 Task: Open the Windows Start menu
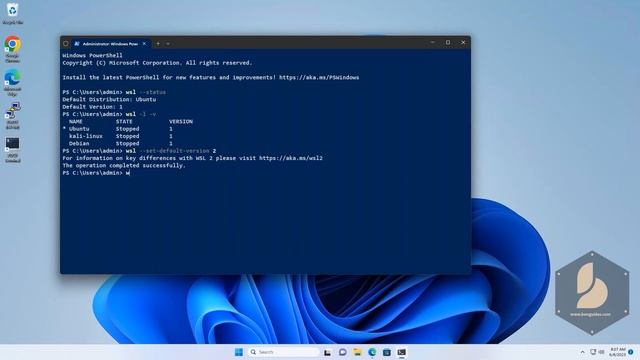coord(239,352)
